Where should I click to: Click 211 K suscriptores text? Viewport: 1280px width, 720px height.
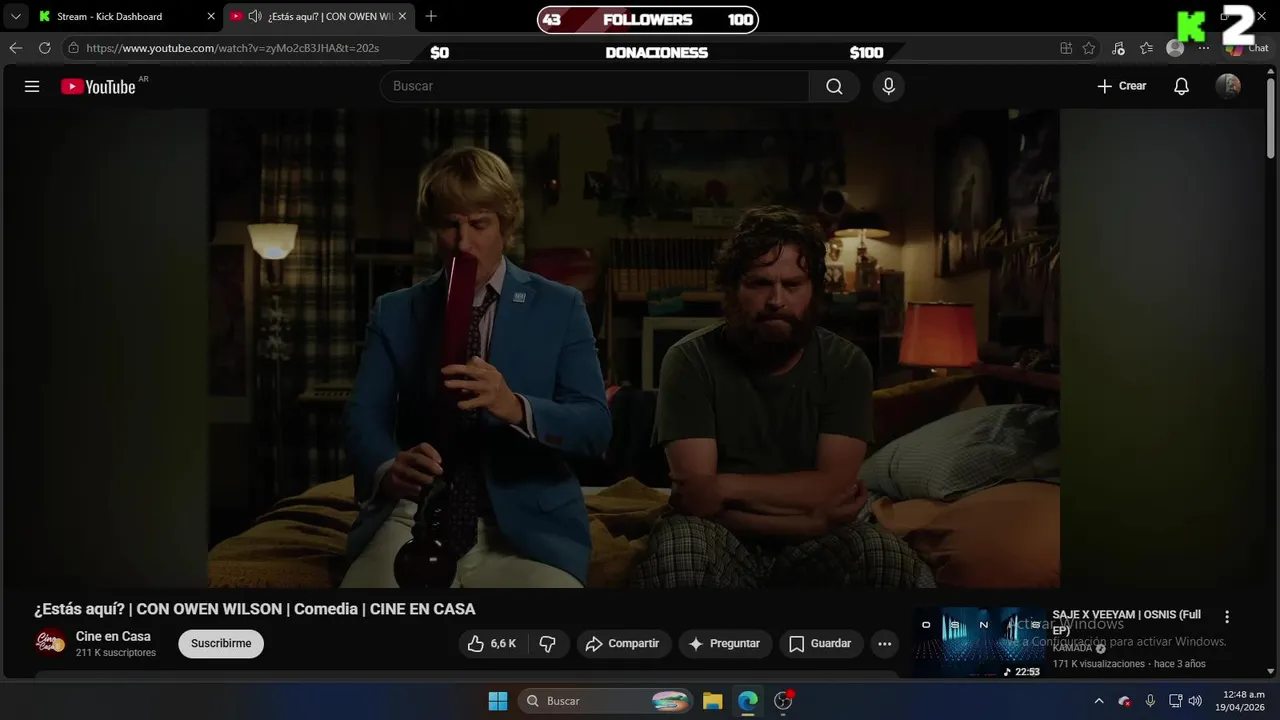click(116, 653)
